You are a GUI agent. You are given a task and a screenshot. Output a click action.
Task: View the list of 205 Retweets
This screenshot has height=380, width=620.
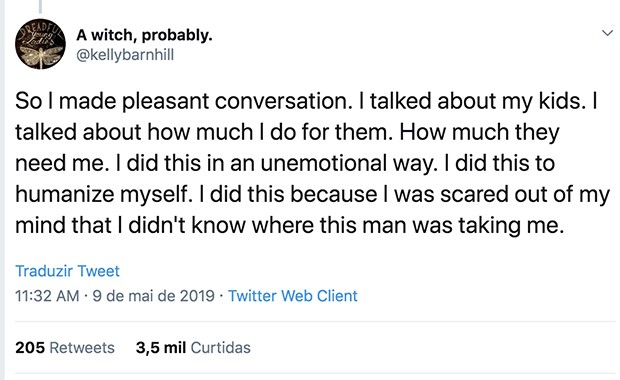[65, 348]
